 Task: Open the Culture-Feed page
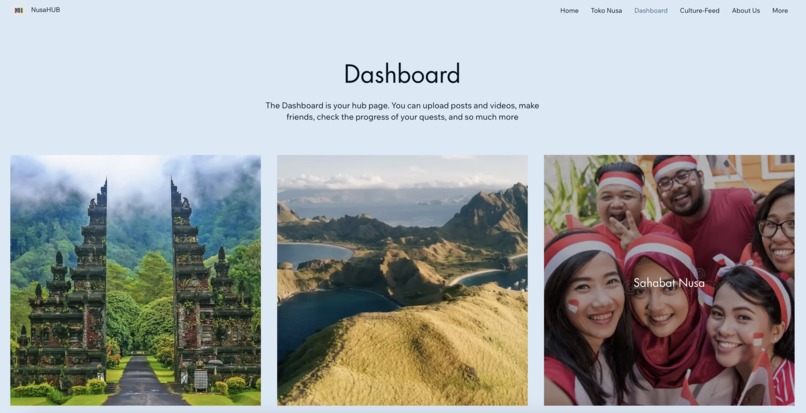[699, 10]
